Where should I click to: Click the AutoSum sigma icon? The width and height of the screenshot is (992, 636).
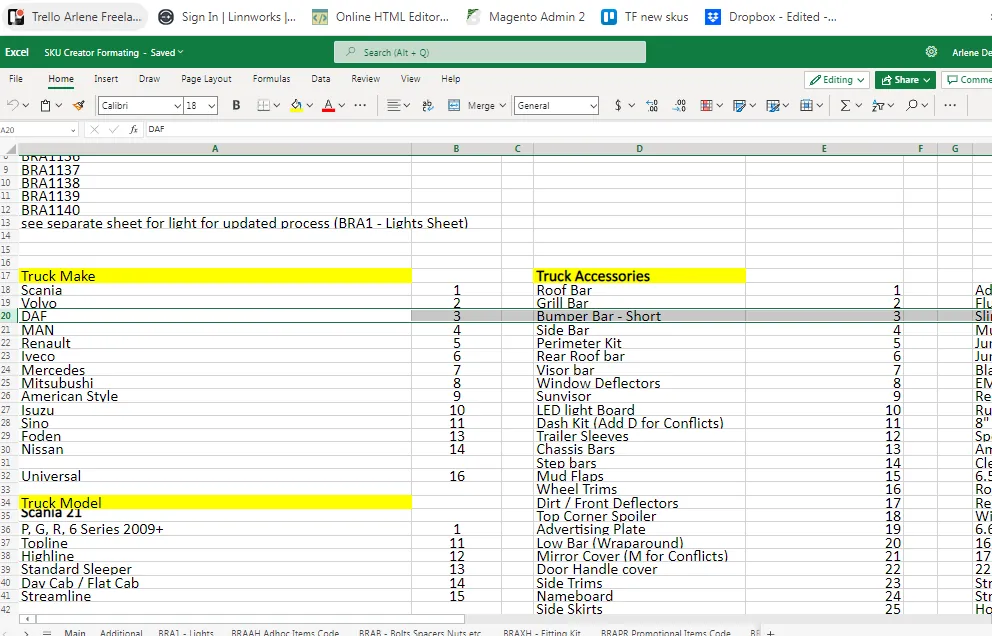pyautogui.click(x=845, y=106)
